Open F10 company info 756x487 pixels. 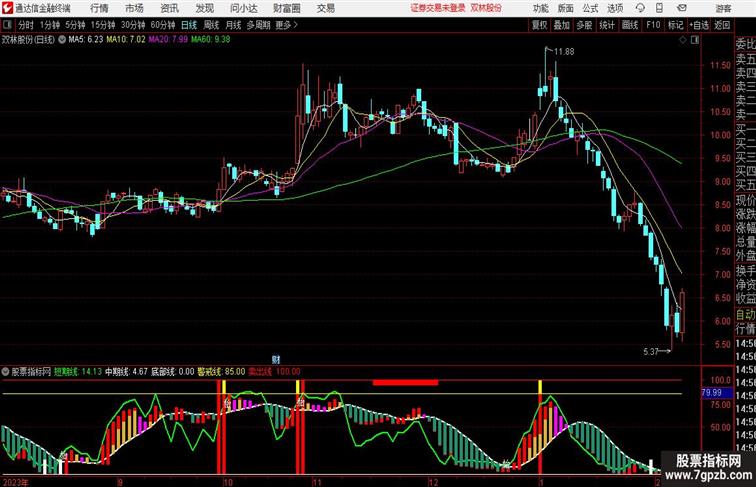(653, 25)
